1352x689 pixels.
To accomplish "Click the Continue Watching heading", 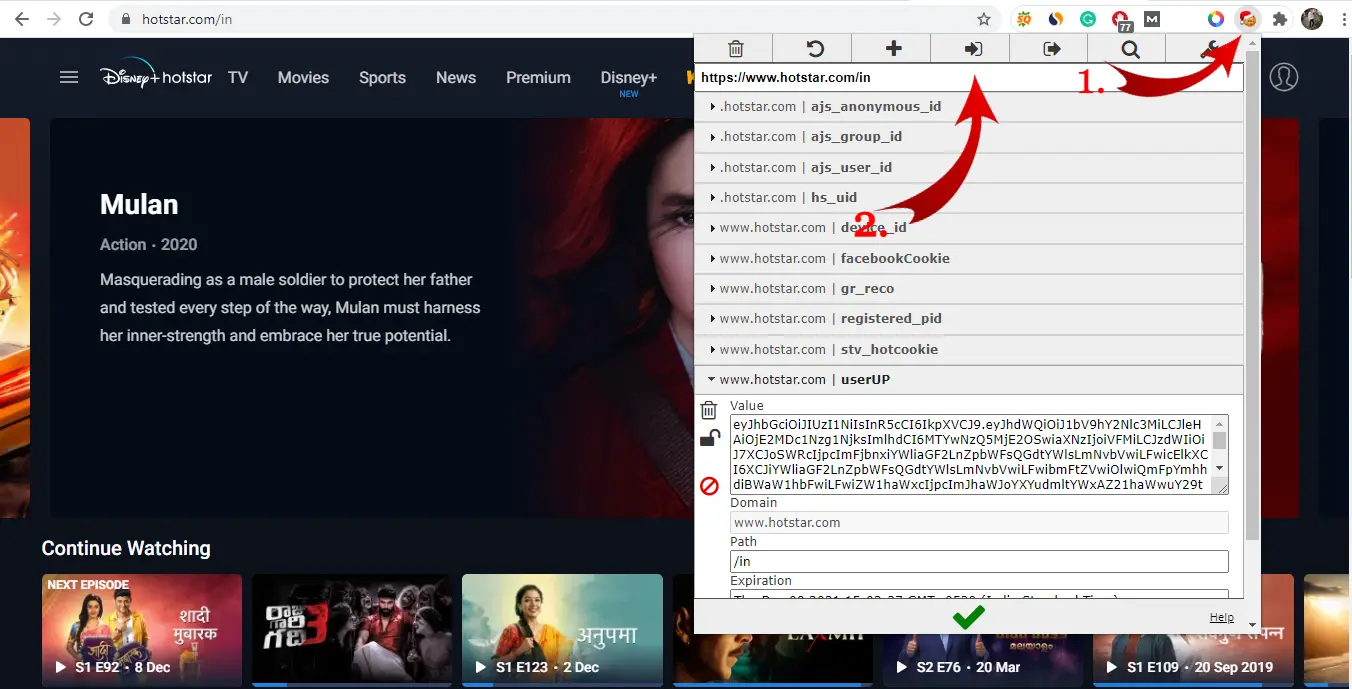I will [126, 548].
